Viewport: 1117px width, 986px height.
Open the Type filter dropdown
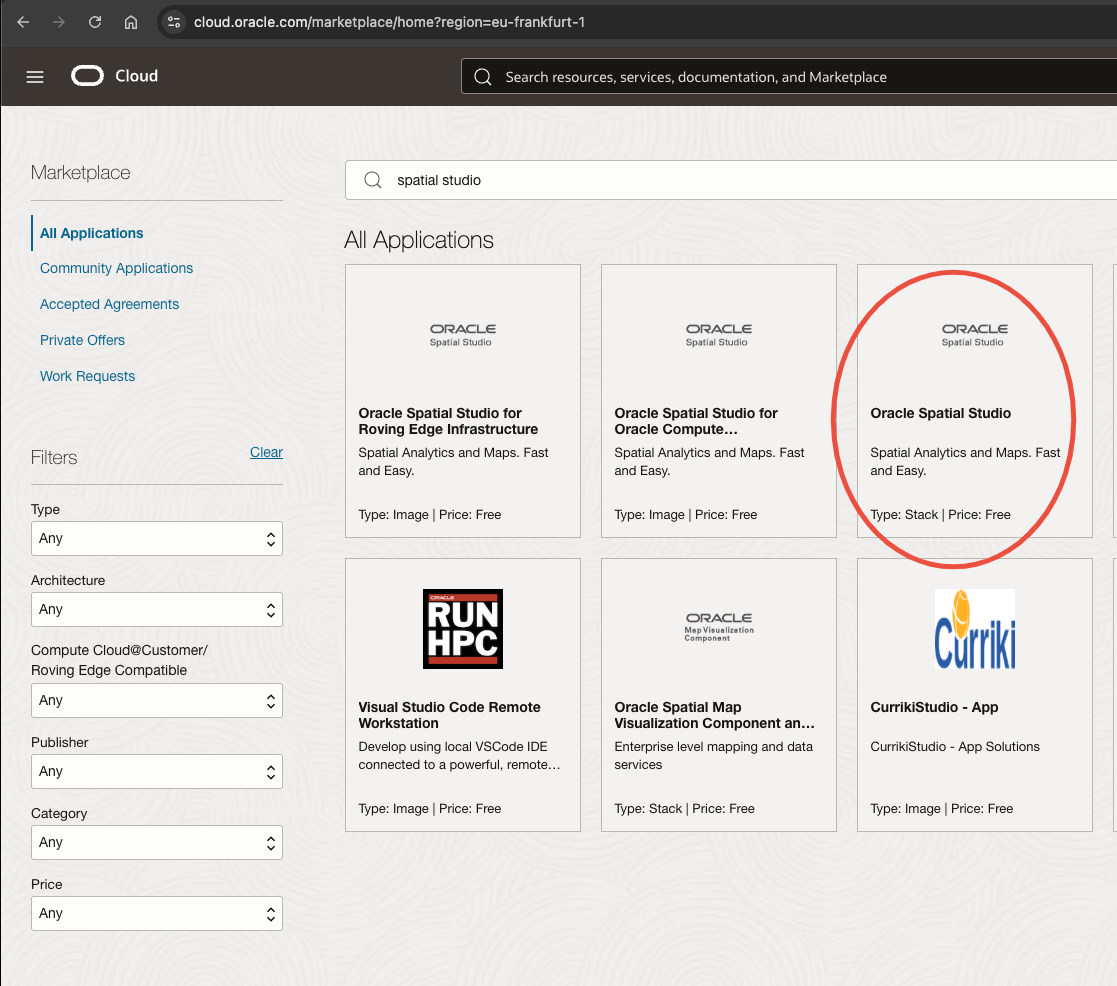coord(156,538)
